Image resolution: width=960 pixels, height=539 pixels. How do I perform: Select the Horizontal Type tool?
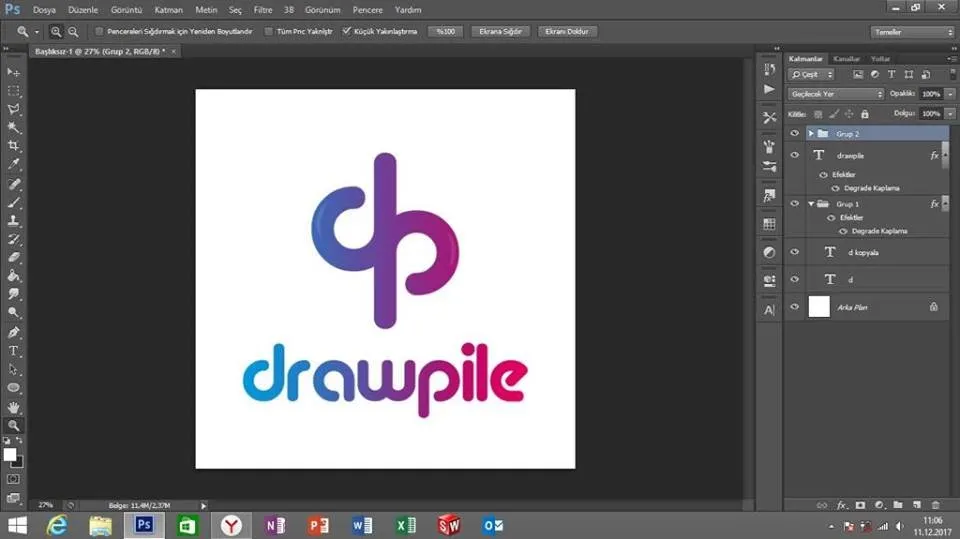(x=13, y=351)
